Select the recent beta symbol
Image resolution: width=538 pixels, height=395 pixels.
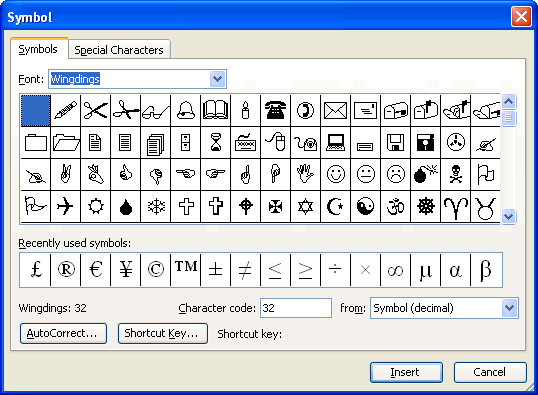486,270
